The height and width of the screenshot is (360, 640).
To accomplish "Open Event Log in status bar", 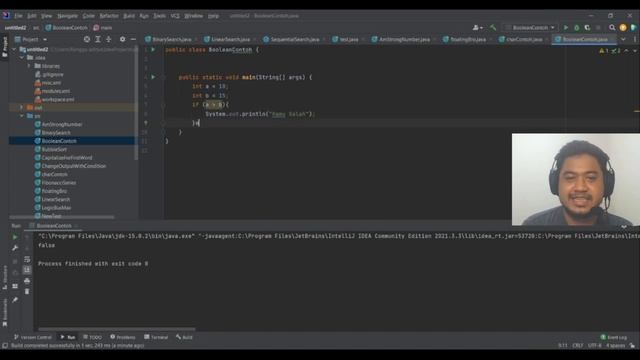I will 613,337.
